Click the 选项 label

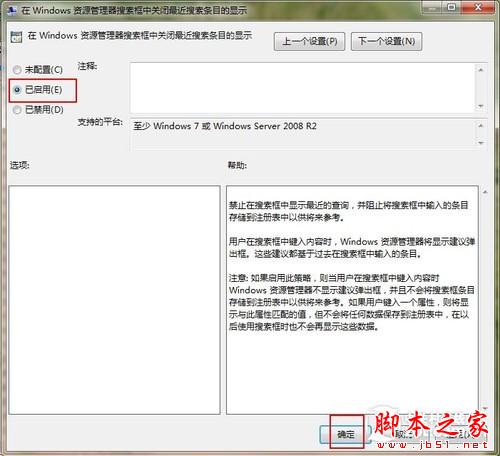20,165
